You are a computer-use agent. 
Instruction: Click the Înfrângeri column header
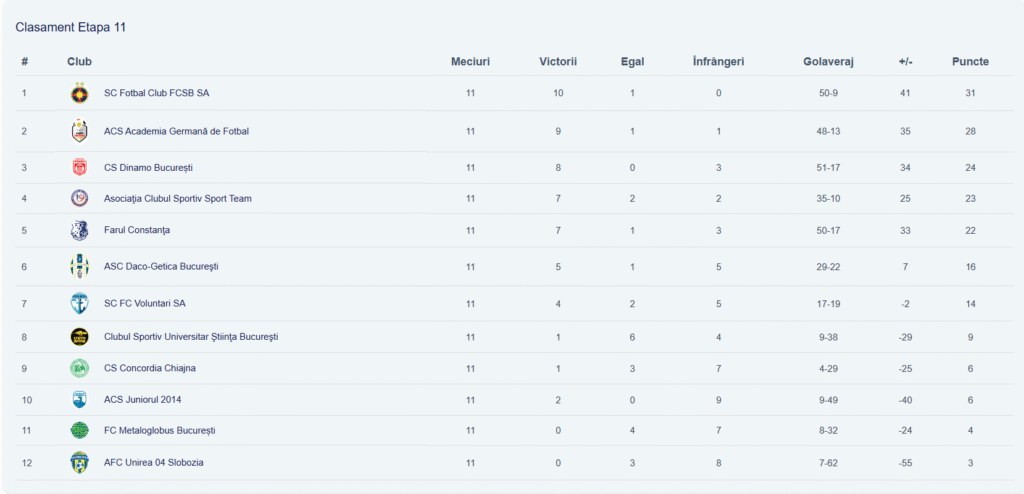(718, 62)
